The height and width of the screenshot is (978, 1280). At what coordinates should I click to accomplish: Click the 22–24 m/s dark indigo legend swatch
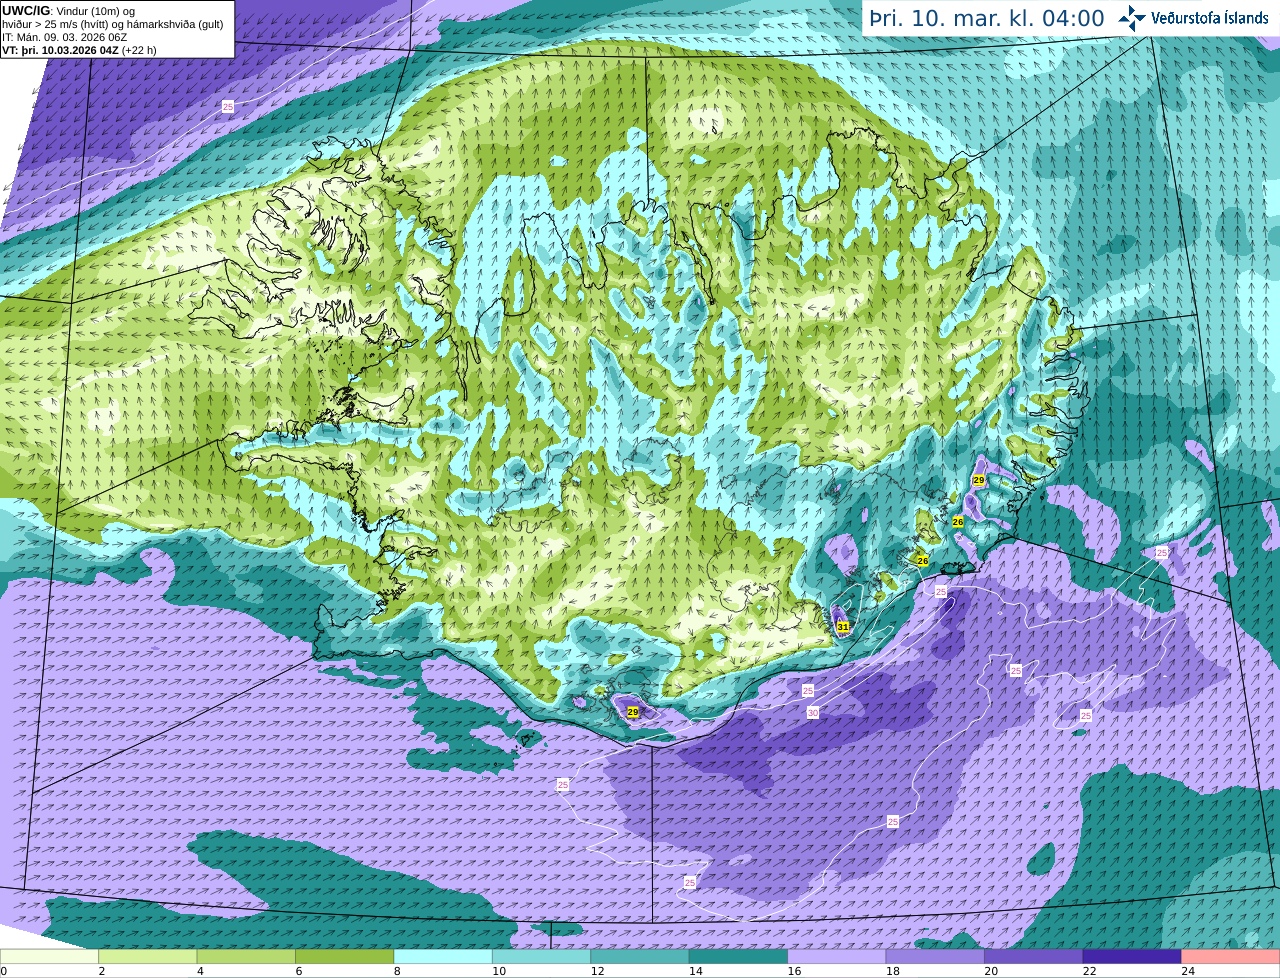click(1132, 957)
